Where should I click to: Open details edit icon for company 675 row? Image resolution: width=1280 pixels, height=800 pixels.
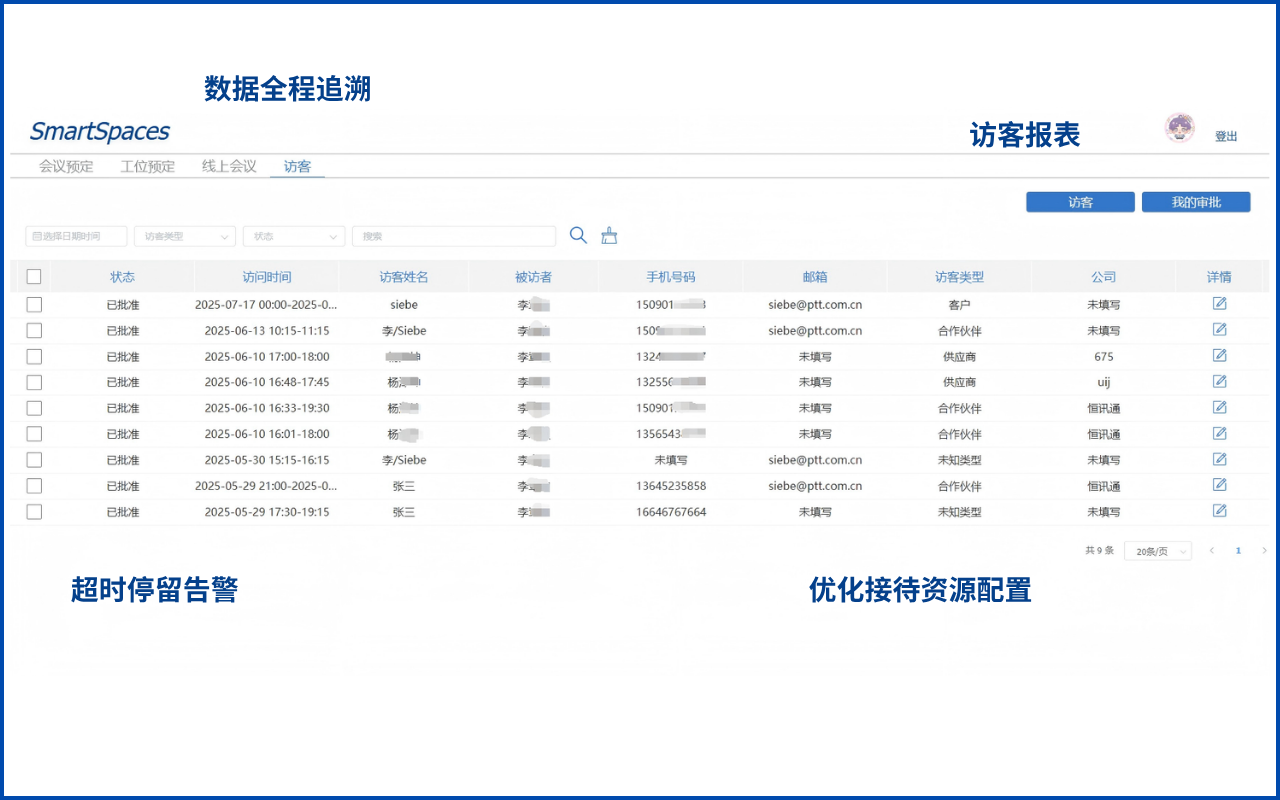pos(1219,355)
